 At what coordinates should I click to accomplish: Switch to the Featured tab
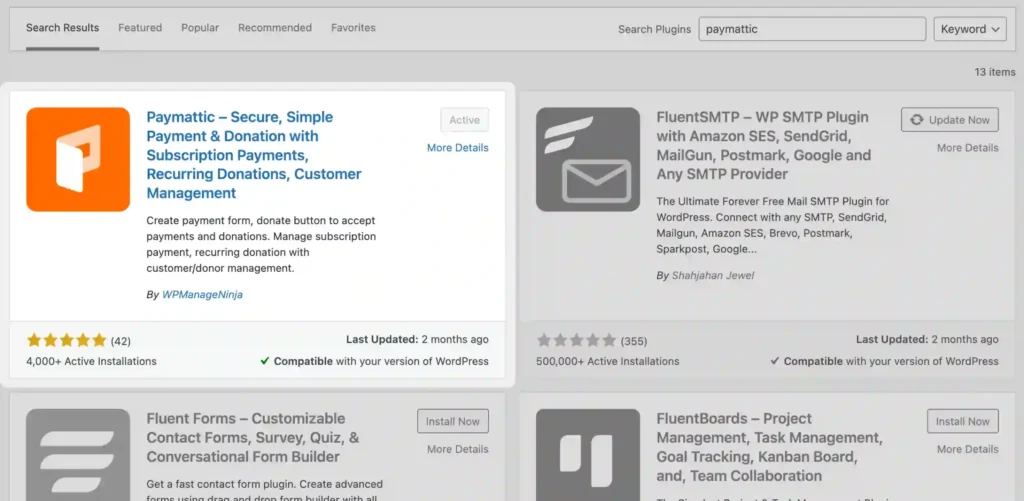[x=140, y=28]
